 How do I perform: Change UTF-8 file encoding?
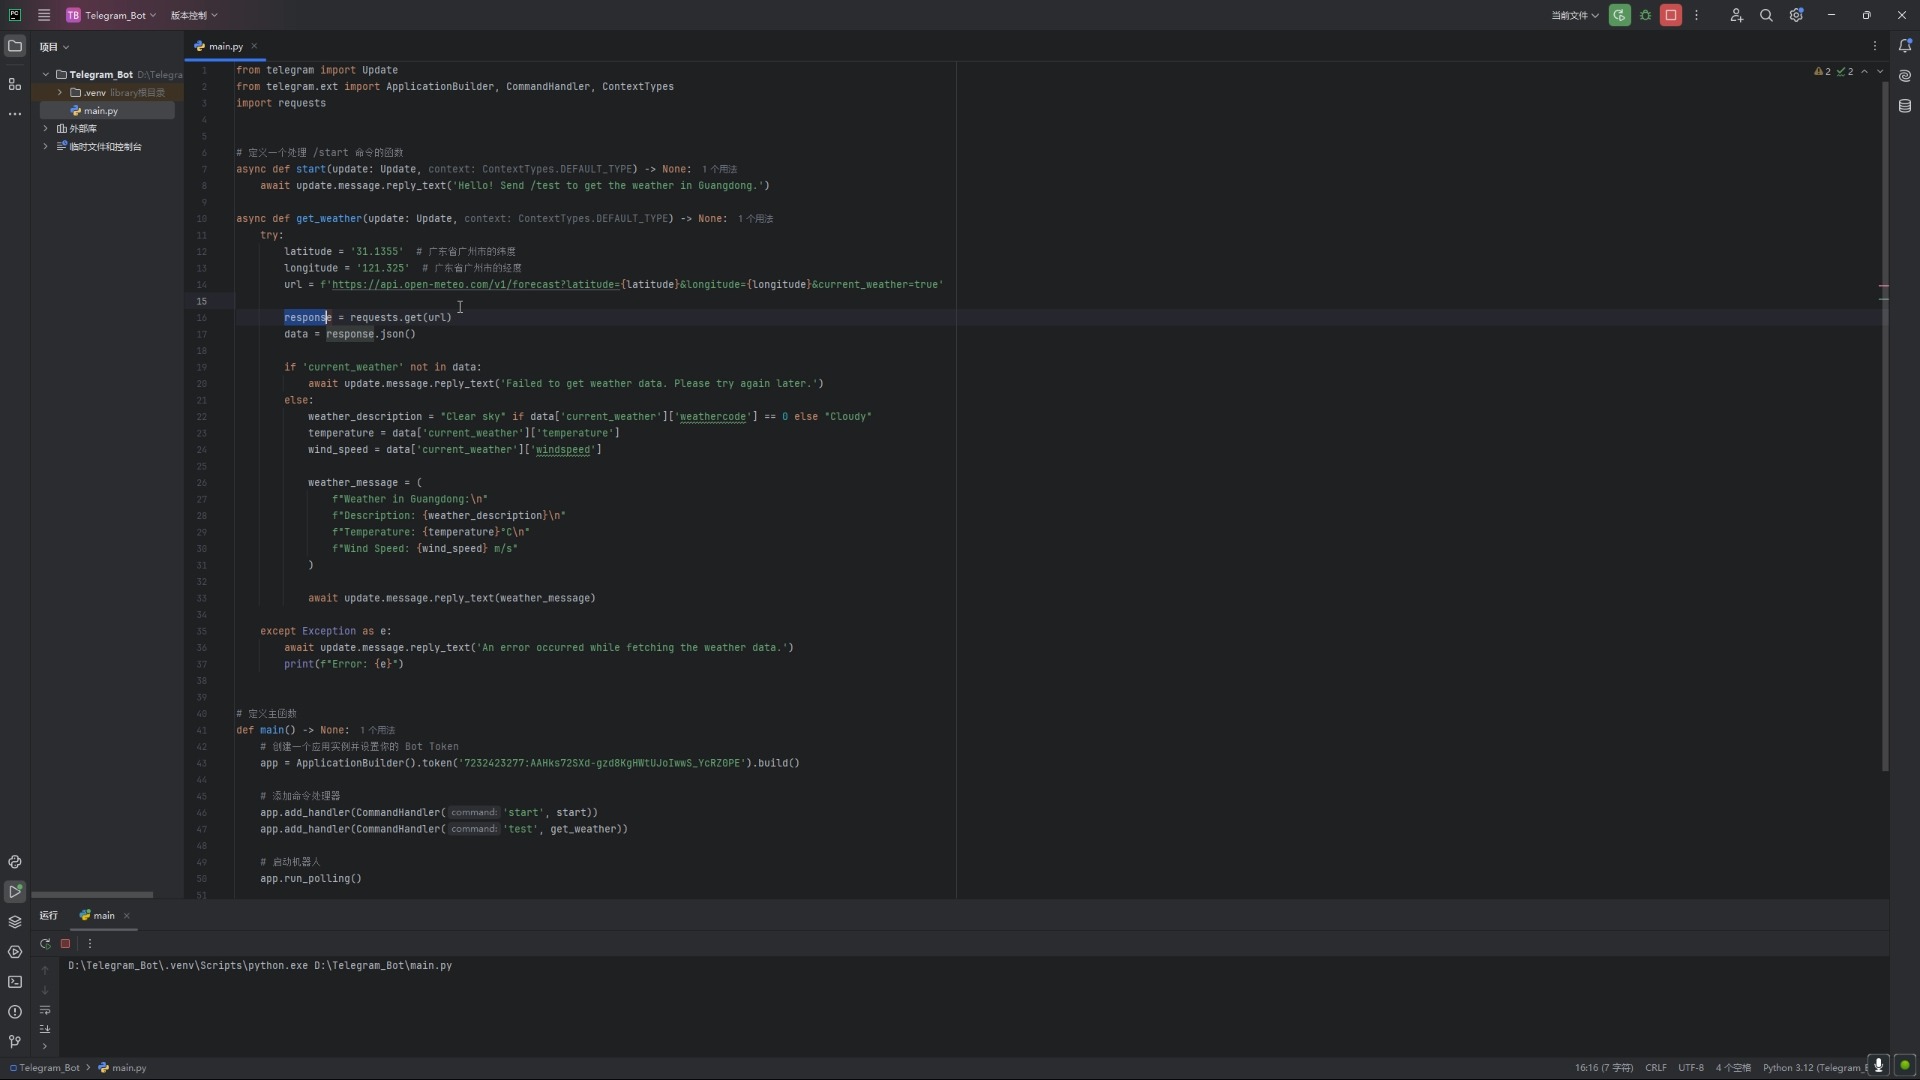click(1691, 1068)
